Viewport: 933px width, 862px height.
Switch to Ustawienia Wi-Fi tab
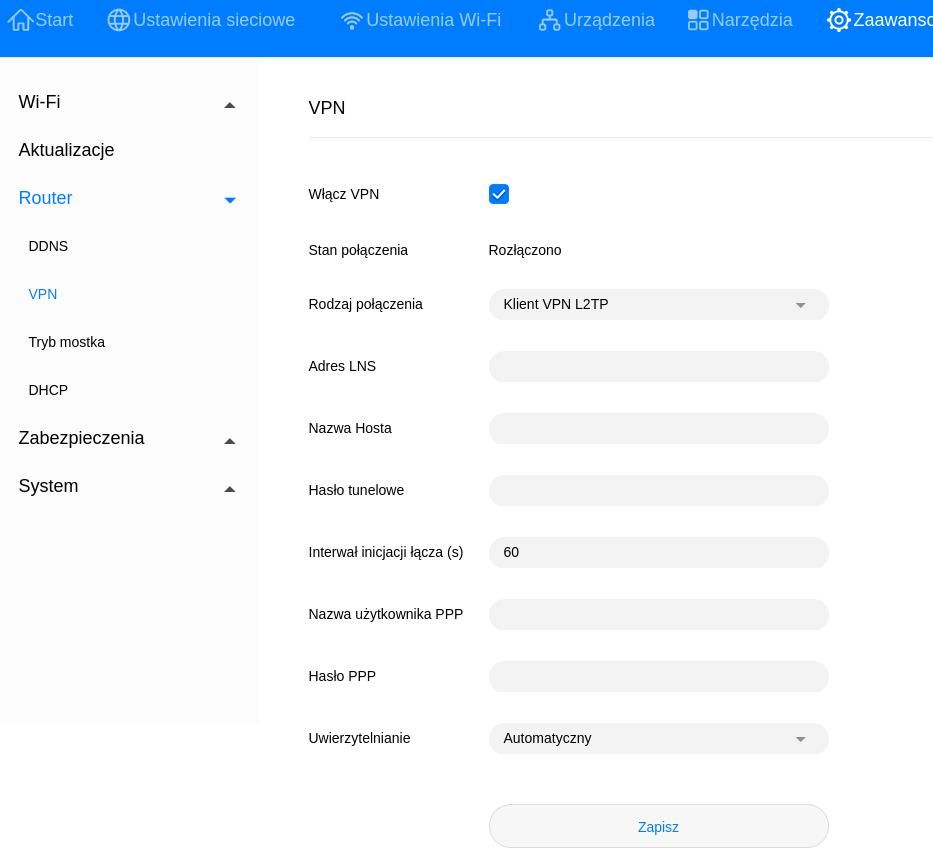coord(421,20)
